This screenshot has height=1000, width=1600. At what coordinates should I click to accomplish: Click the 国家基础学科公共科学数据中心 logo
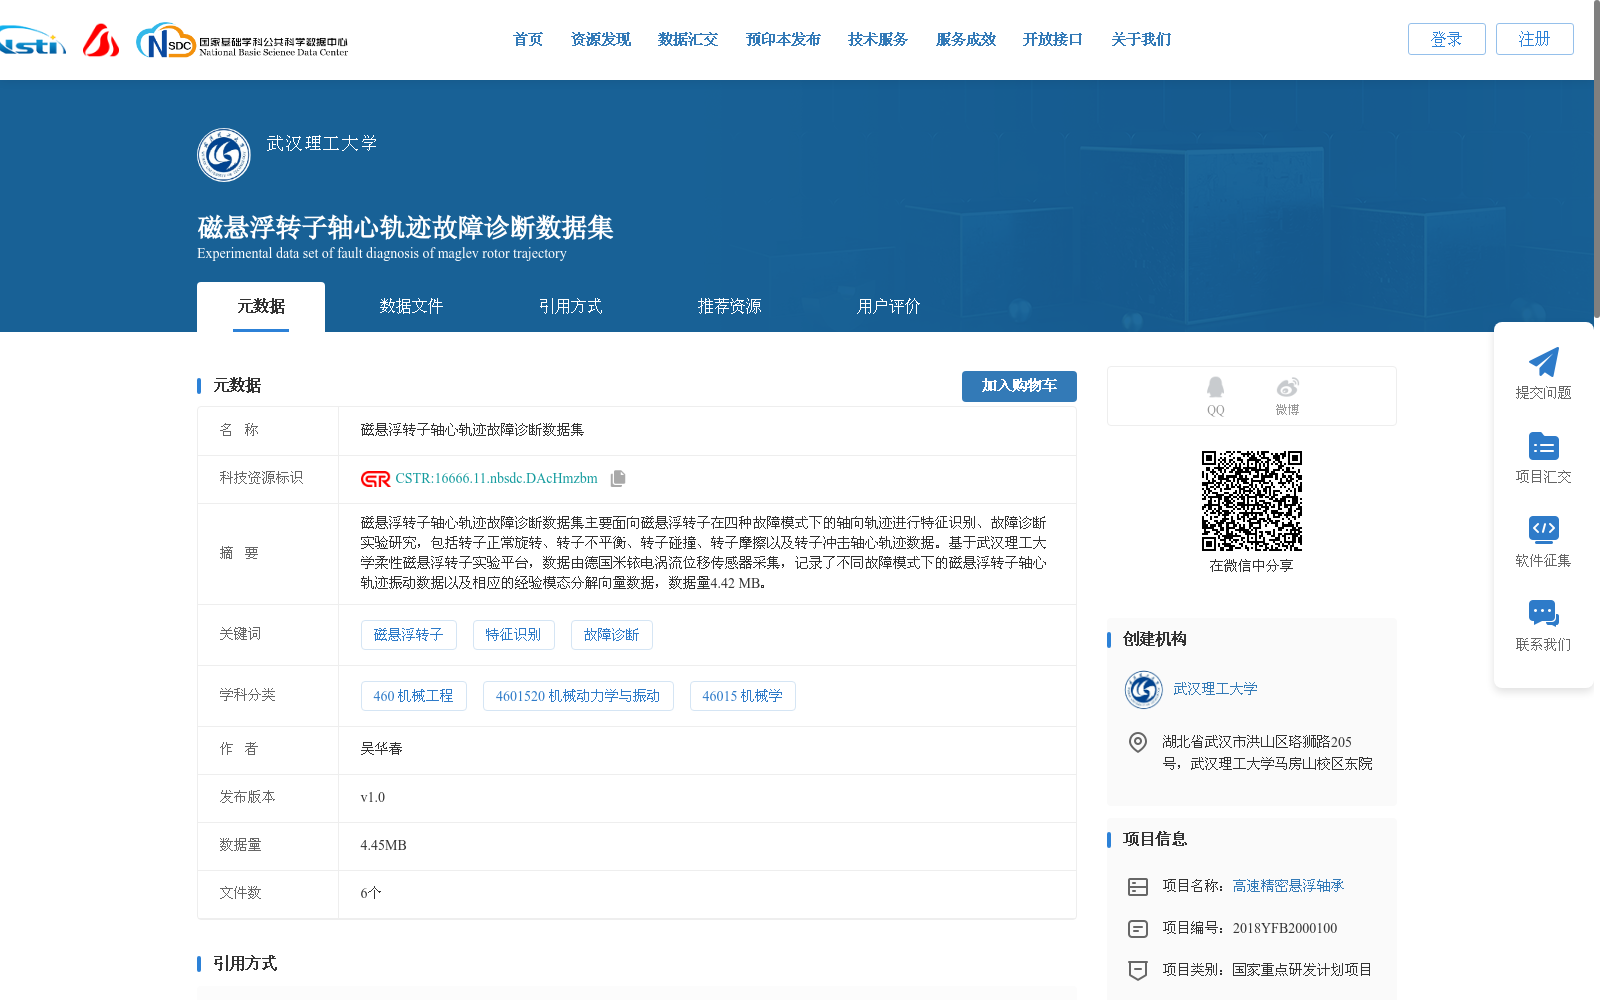pos(247,40)
